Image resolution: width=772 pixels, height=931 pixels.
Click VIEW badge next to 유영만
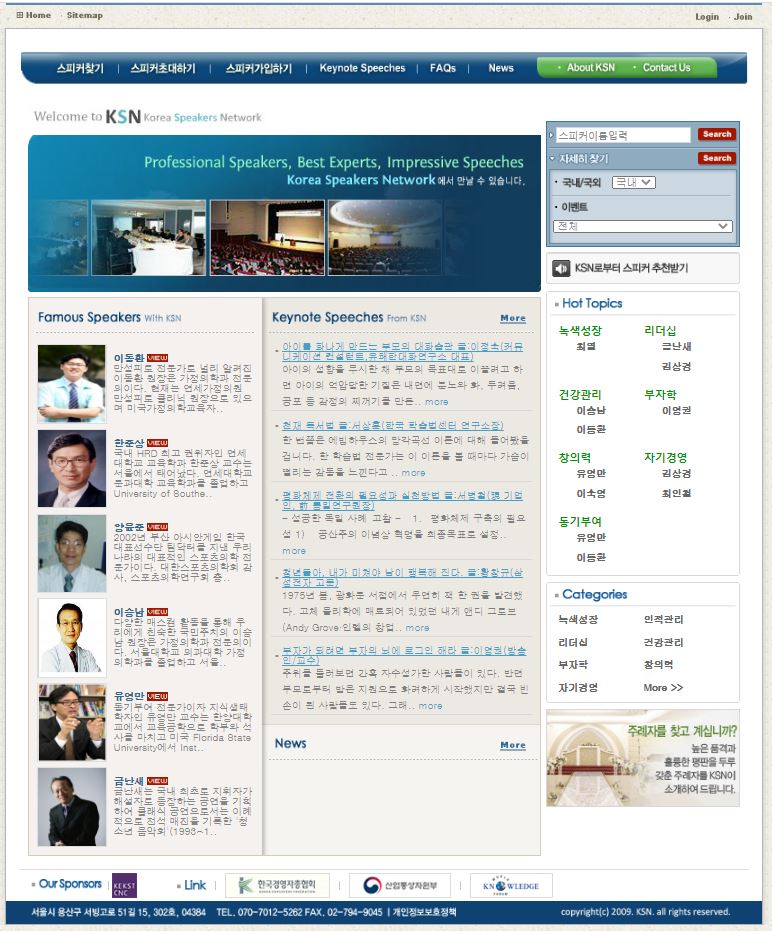pos(157,696)
